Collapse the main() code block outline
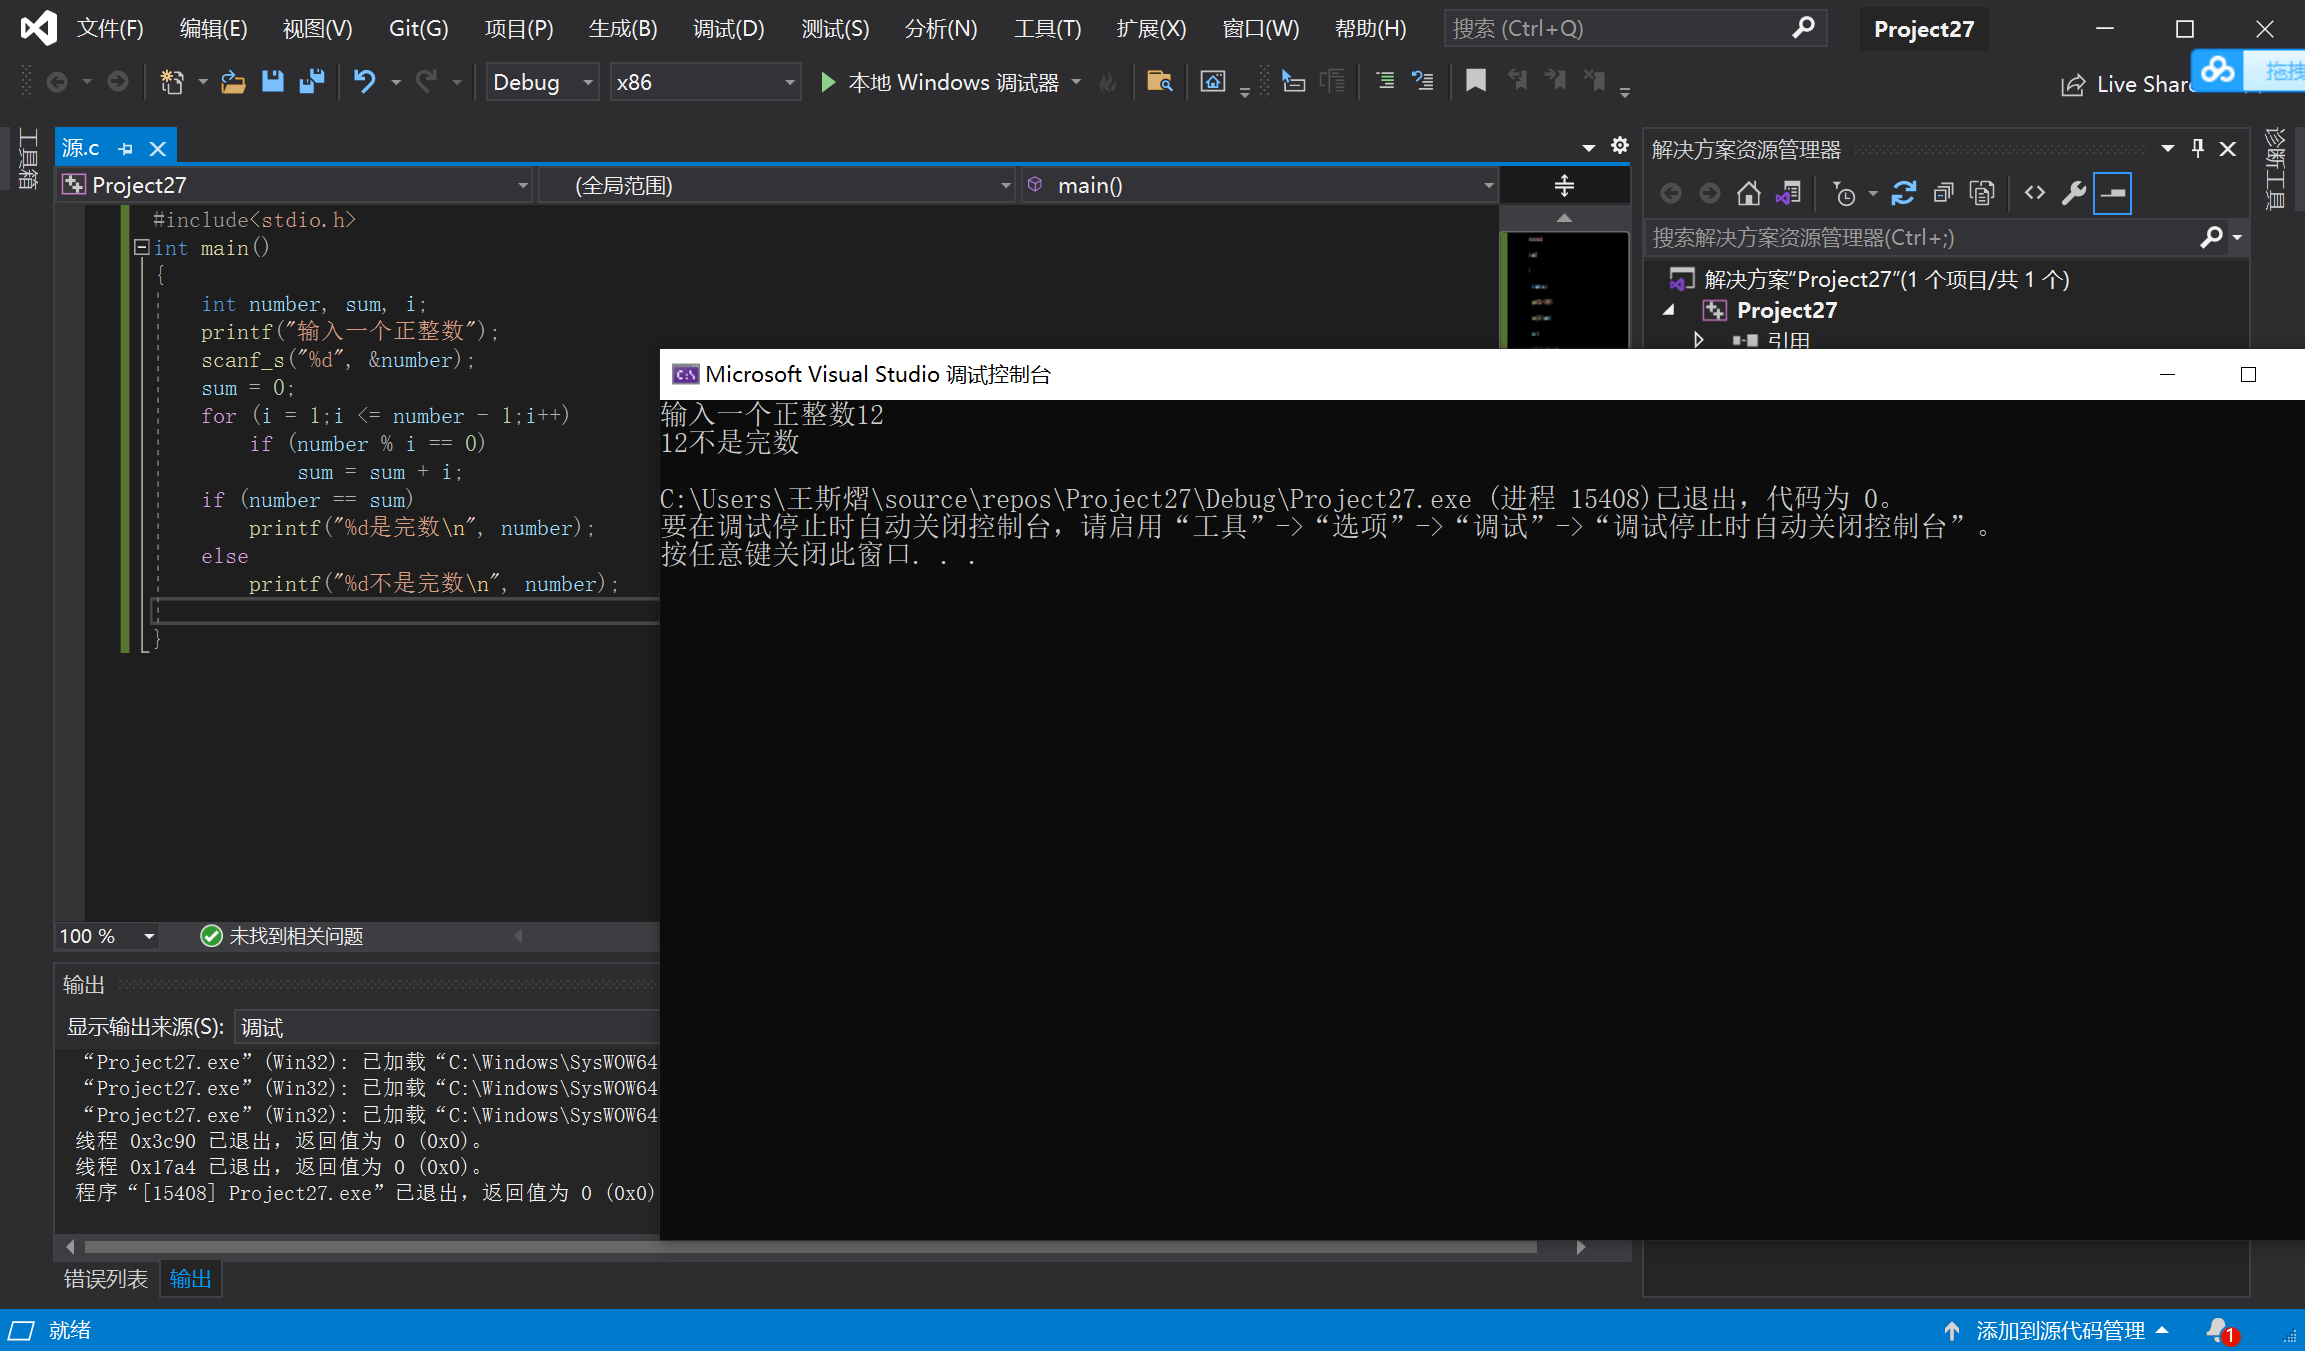Image resolution: width=2305 pixels, height=1351 pixels. tap(142, 247)
